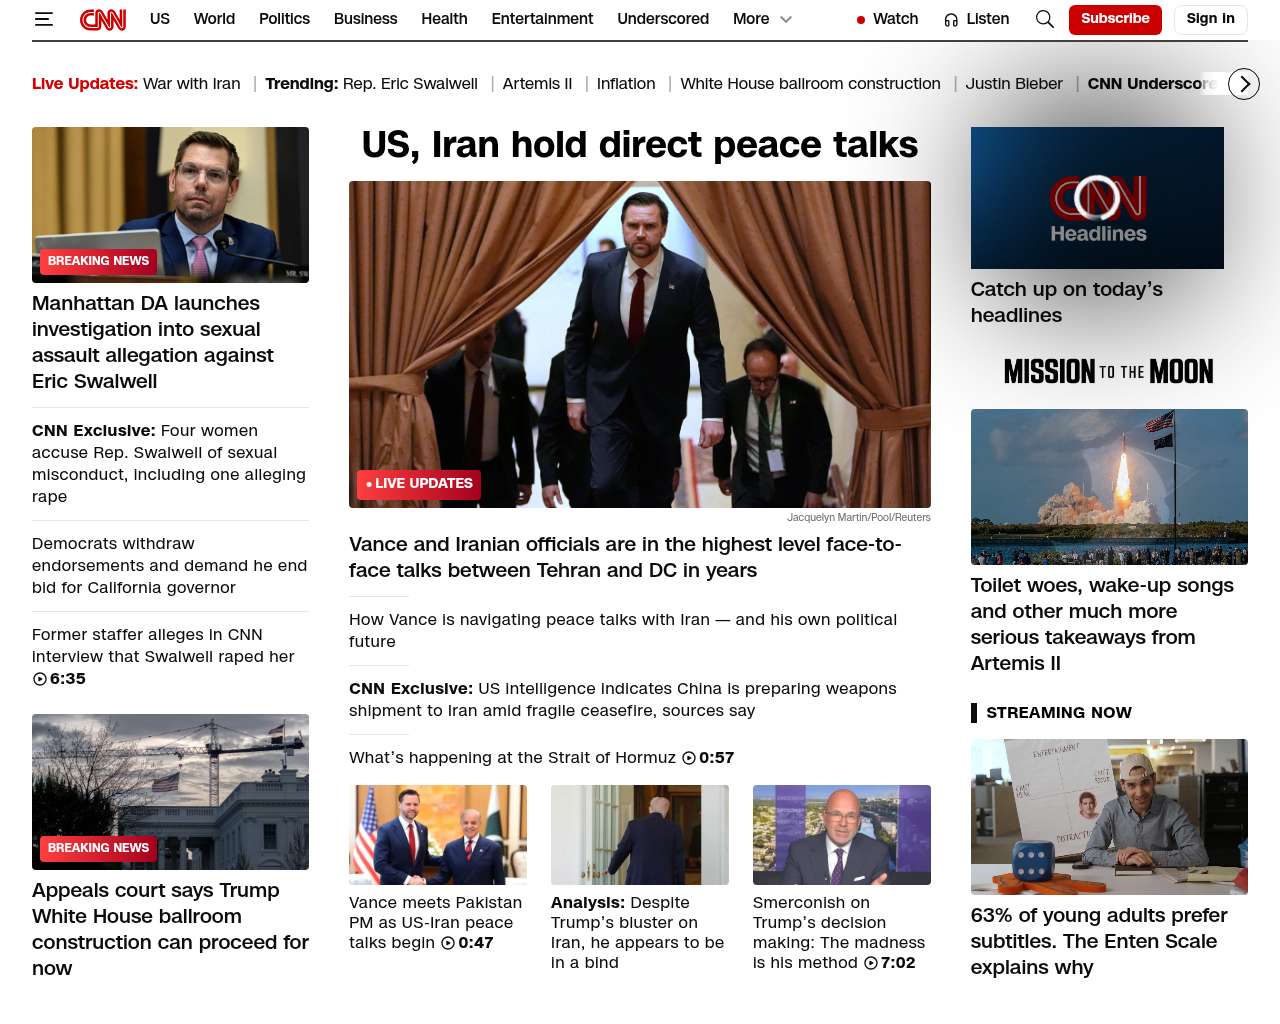The image size is (1280, 1024).
Task: Play the Smerconish 7:02 video
Action: [871, 963]
